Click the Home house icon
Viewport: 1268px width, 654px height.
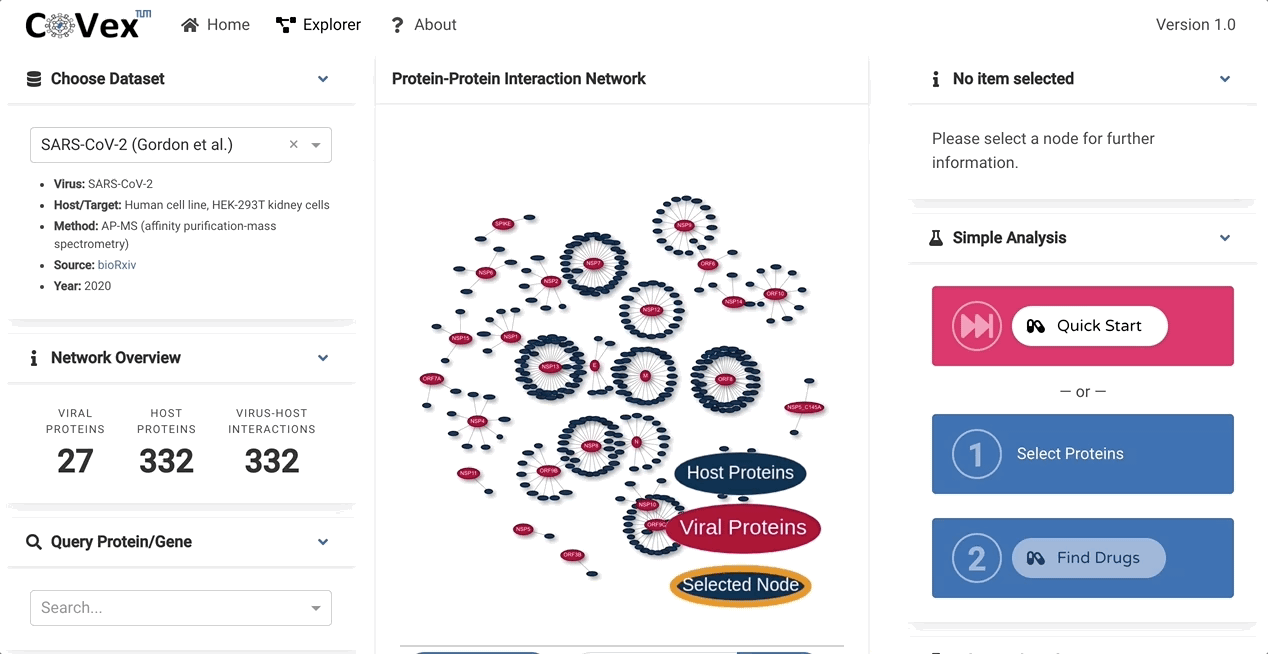pos(190,25)
